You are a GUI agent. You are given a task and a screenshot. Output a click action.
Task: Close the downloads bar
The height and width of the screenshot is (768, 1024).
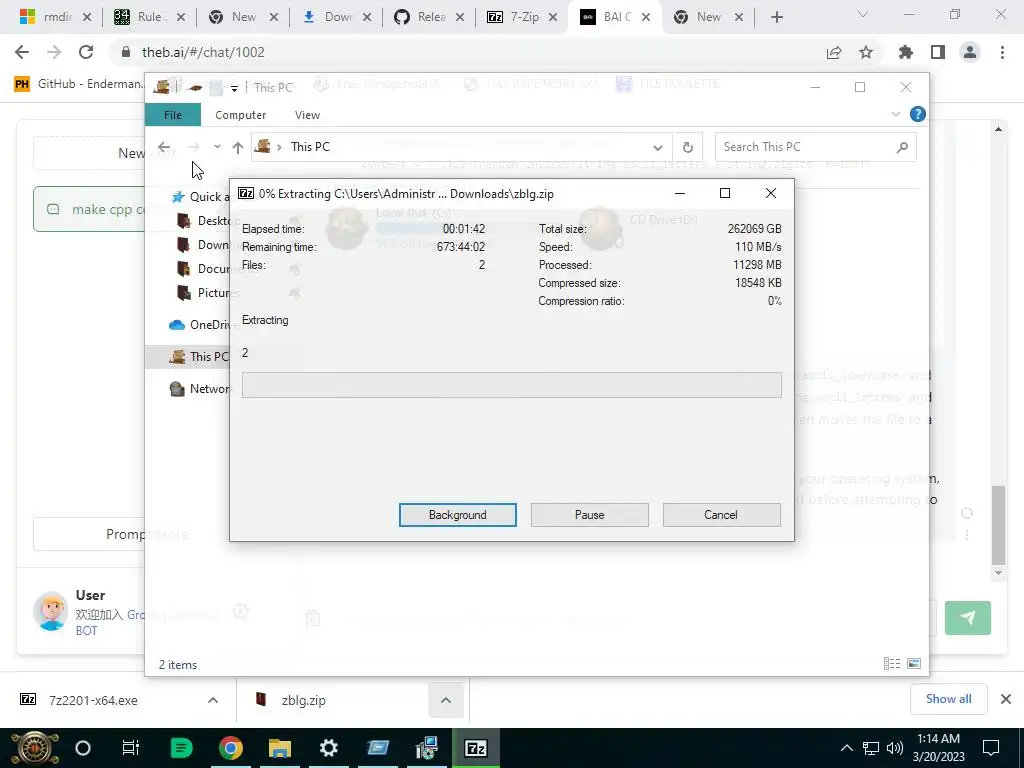point(1006,699)
